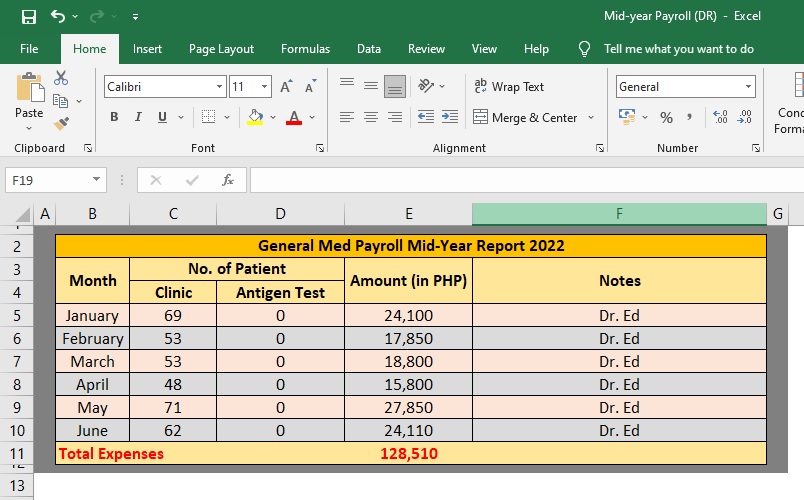
Task: Toggle Bold formatting
Action: point(114,117)
